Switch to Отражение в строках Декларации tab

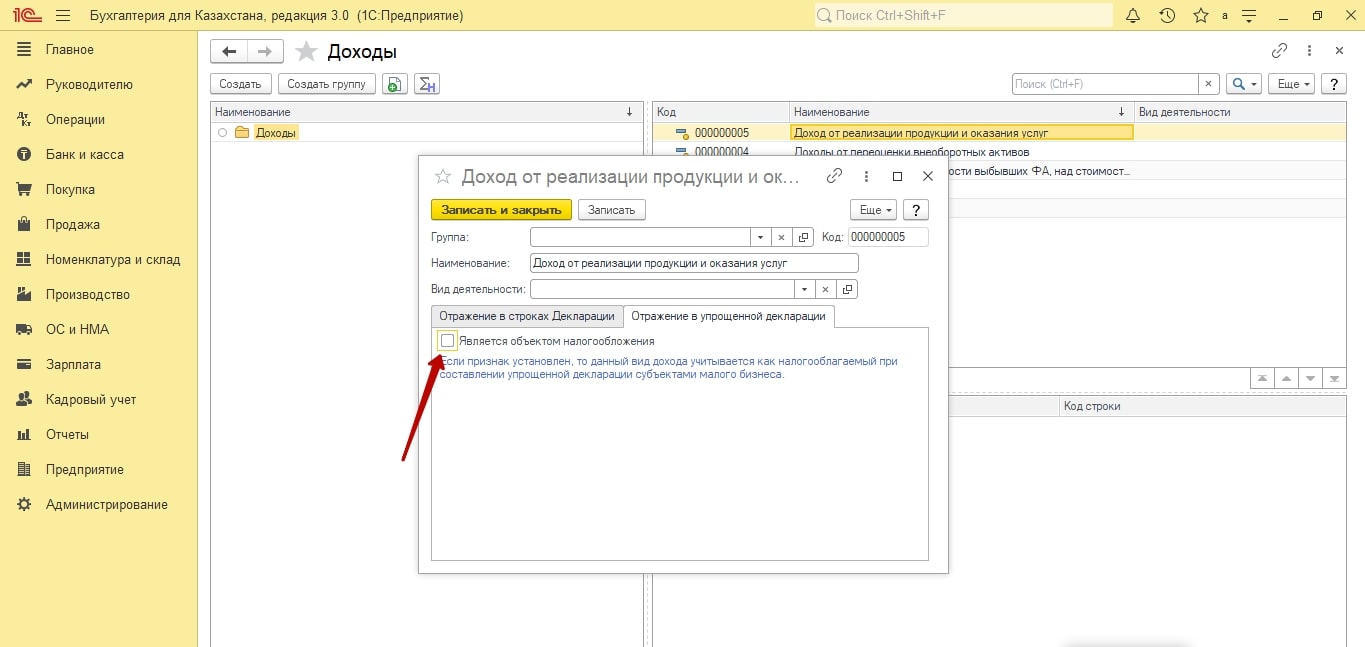coord(526,316)
